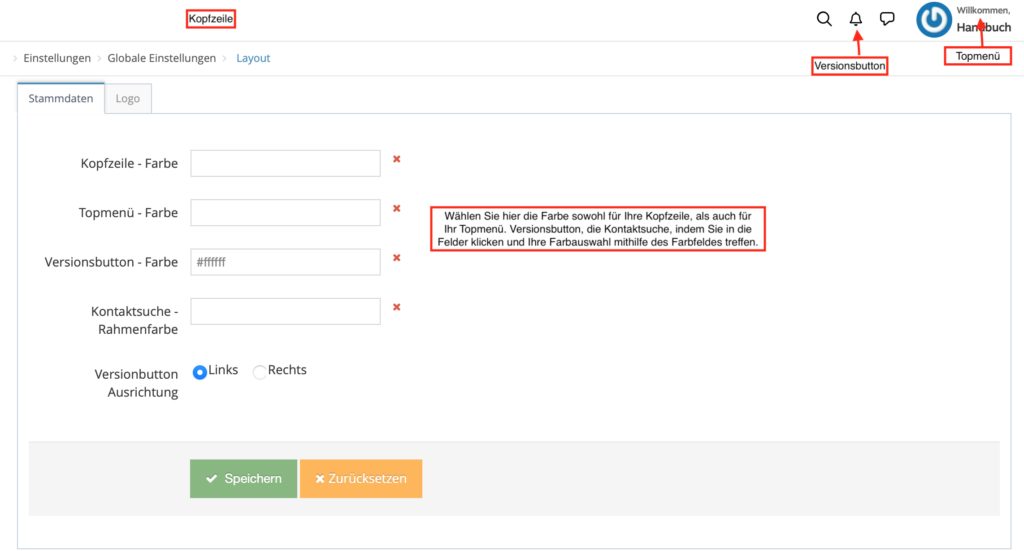Clear the Kontaktsuche - Rahmenfarbe value
The height and width of the screenshot is (551, 1024).
(396, 307)
